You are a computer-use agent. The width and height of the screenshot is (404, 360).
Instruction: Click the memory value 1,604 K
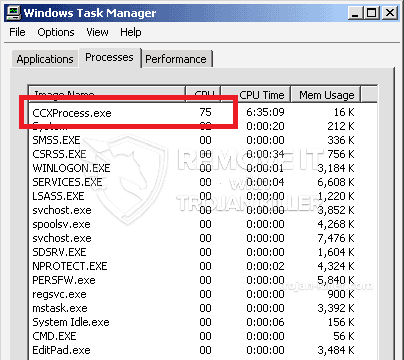tap(336, 252)
